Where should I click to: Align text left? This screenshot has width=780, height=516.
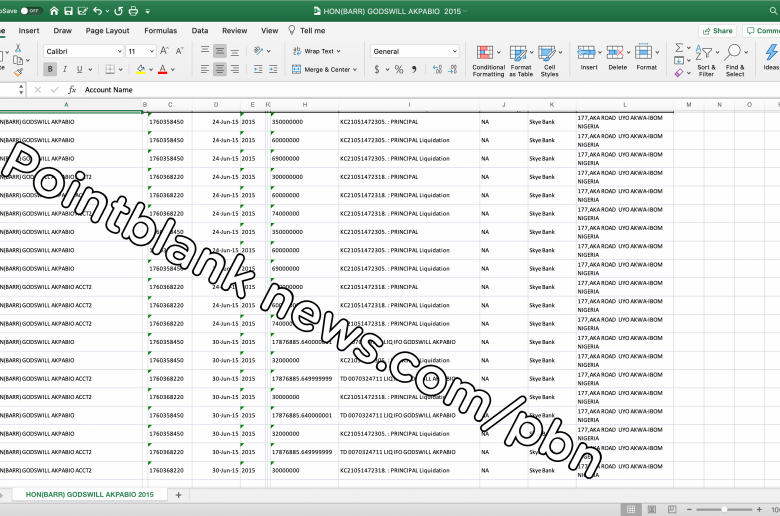[205, 69]
